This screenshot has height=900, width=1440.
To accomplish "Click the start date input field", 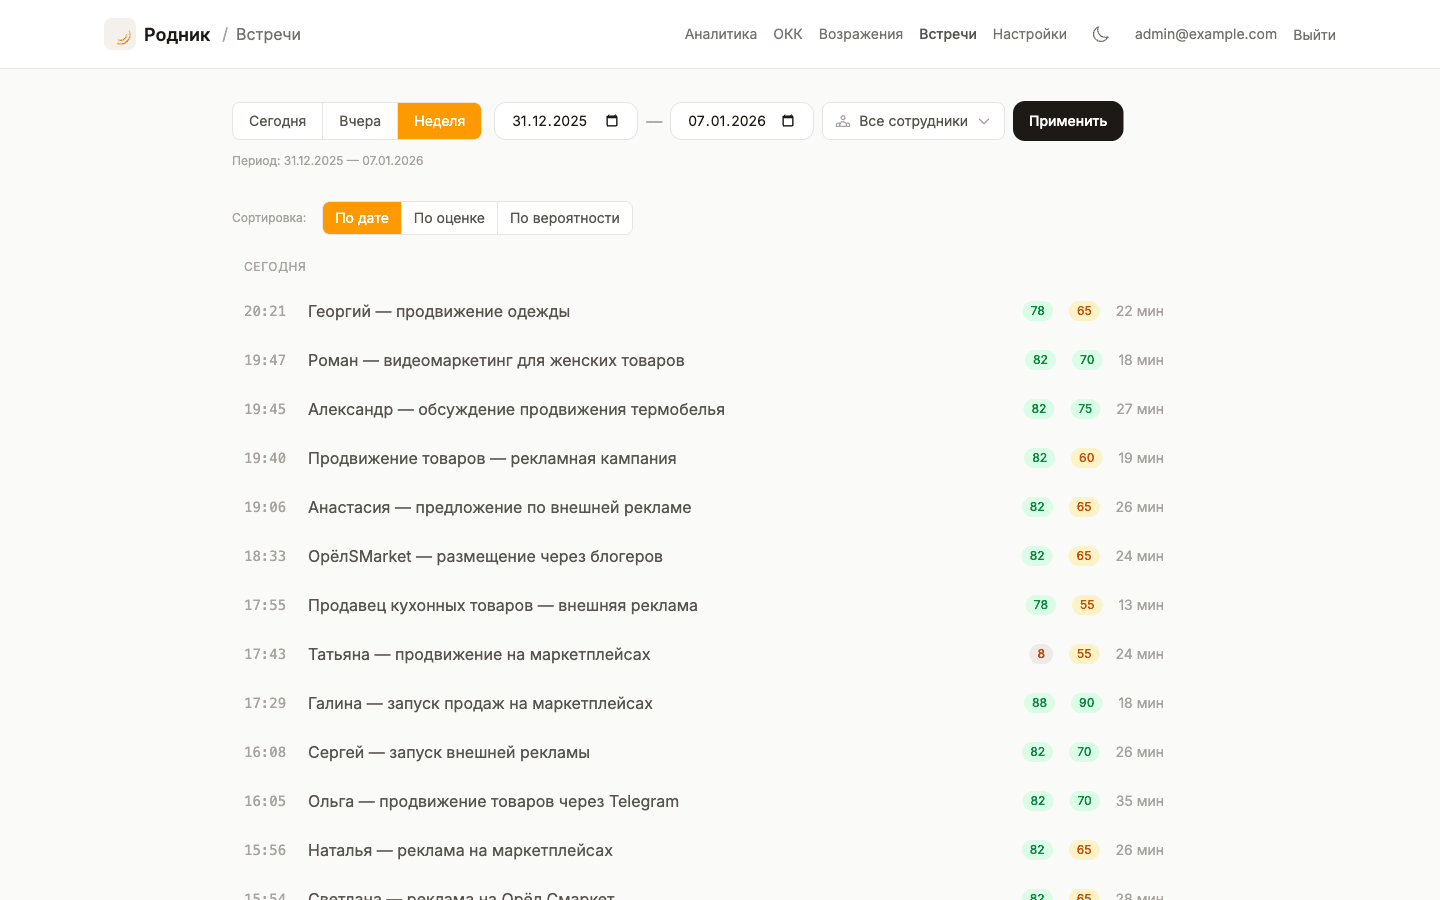I will tap(548, 120).
